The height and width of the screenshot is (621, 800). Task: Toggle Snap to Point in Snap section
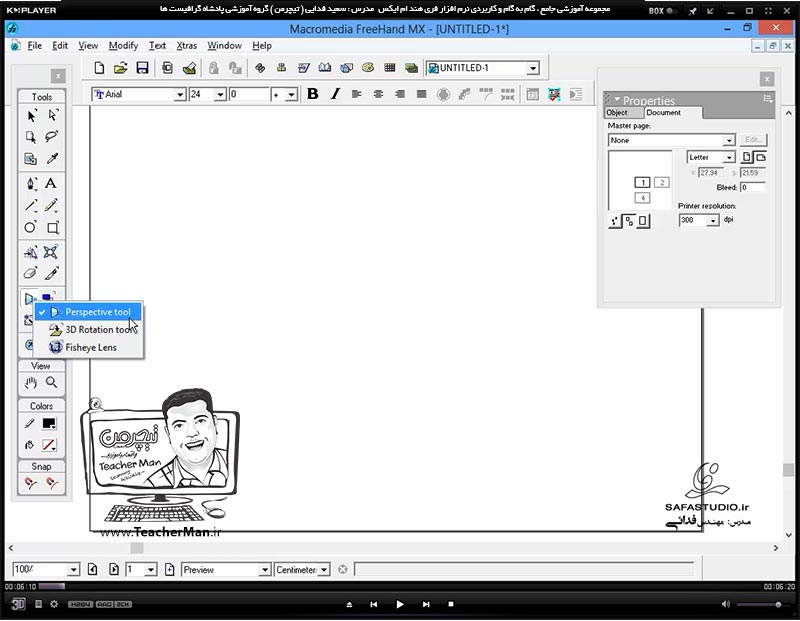(31, 483)
